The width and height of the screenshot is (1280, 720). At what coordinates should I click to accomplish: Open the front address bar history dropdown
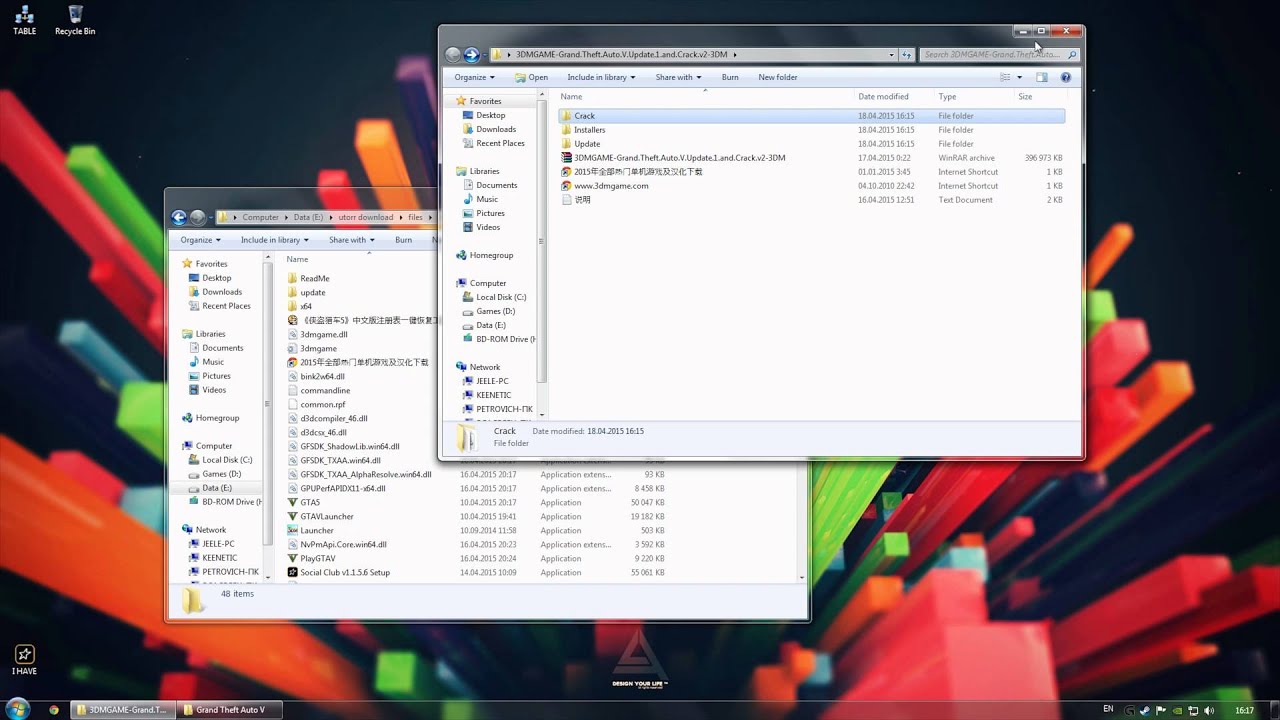(892, 55)
